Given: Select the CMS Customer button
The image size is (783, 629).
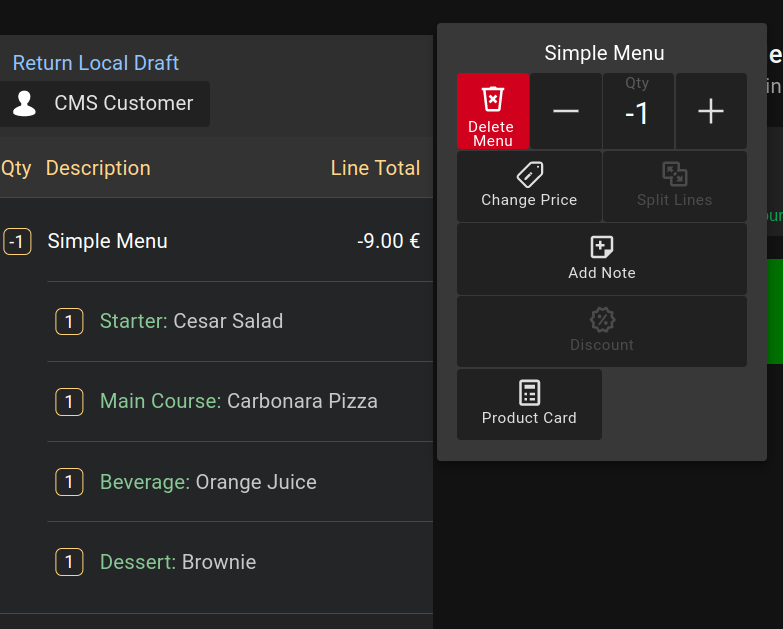Looking at the screenshot, I should 105,103.
